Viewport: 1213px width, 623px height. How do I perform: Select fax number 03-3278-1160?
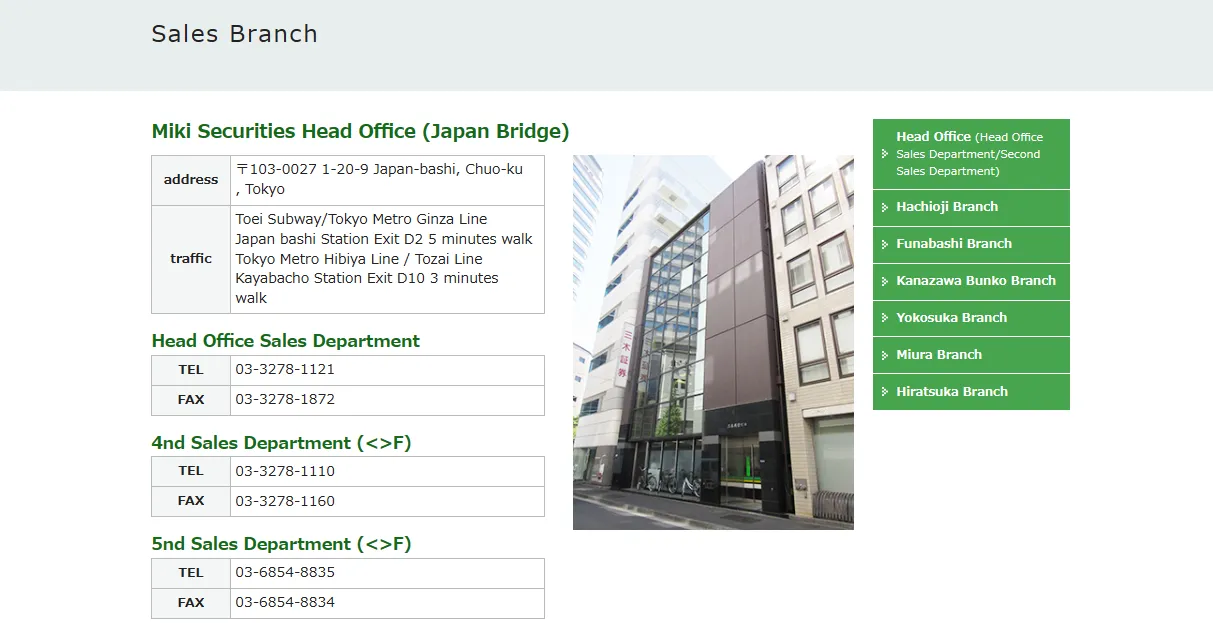(285, 501)
